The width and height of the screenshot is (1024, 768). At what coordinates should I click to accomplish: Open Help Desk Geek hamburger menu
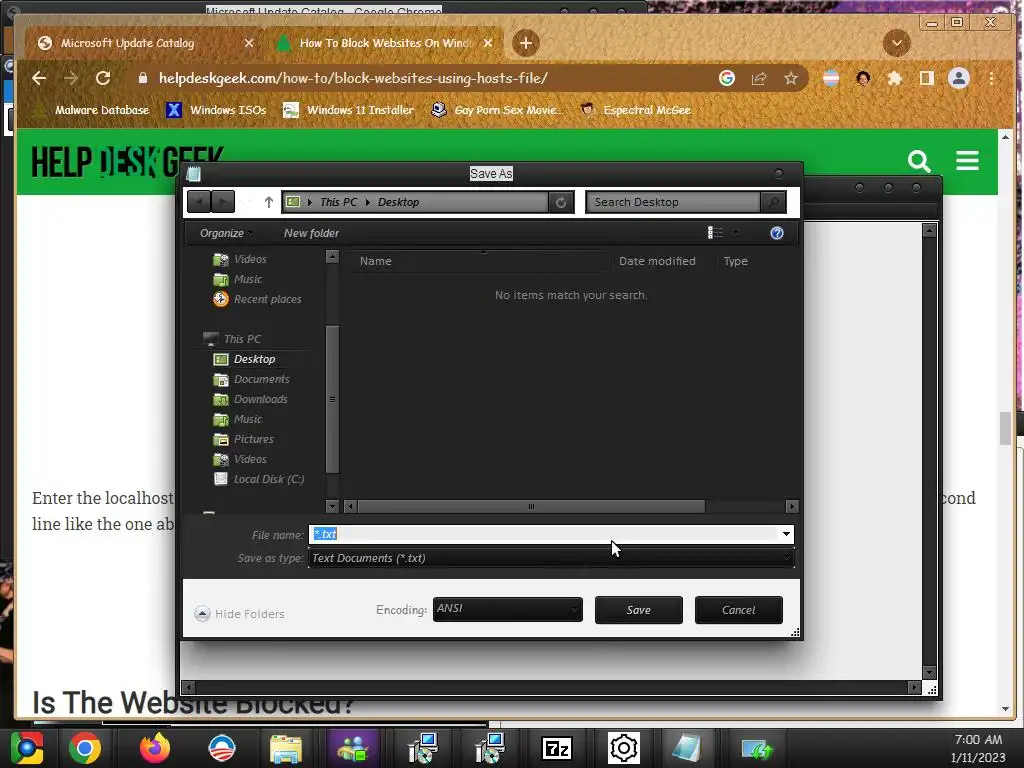[x=967, y=161]
